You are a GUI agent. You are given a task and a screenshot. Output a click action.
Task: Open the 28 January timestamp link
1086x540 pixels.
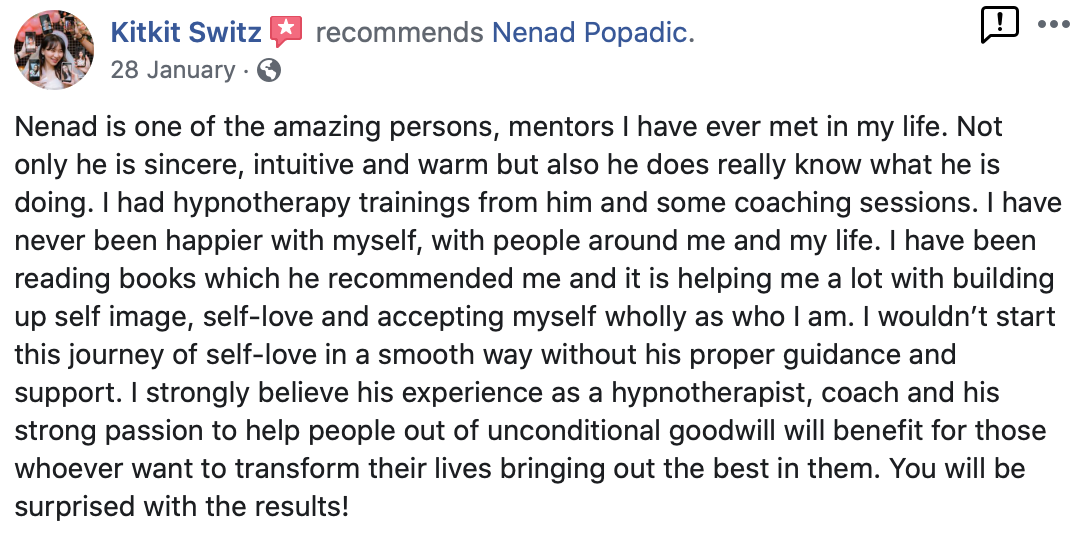172,70
